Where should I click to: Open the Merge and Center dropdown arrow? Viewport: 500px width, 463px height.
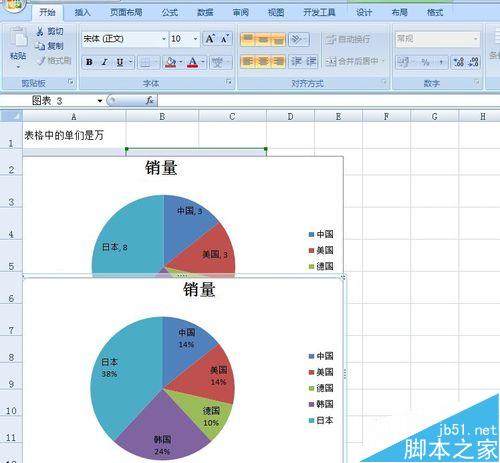(x=383, y=62)
